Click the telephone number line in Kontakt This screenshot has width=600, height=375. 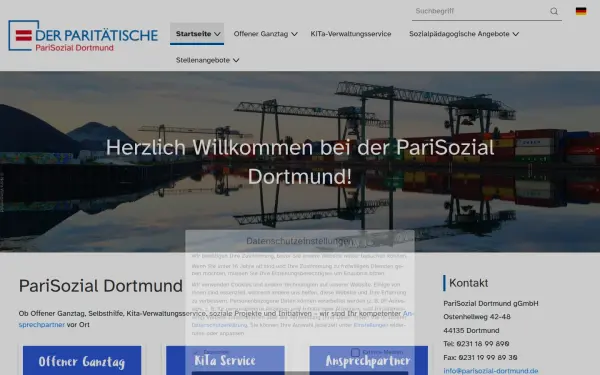tap(476, 344)
